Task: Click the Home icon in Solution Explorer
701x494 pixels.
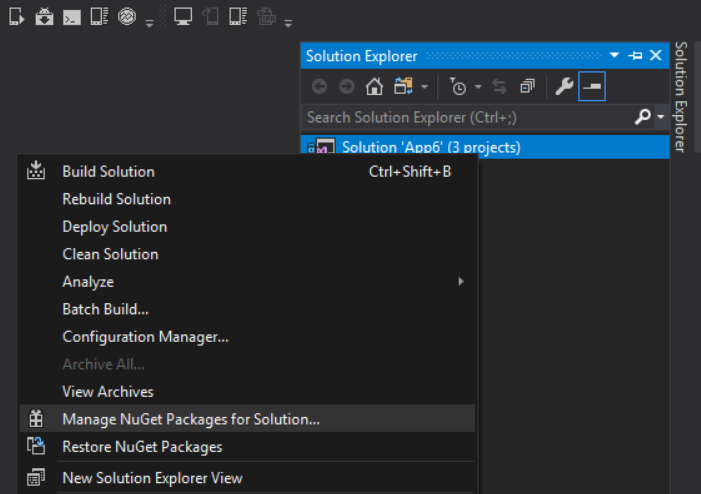Action: tap(374, 86)
